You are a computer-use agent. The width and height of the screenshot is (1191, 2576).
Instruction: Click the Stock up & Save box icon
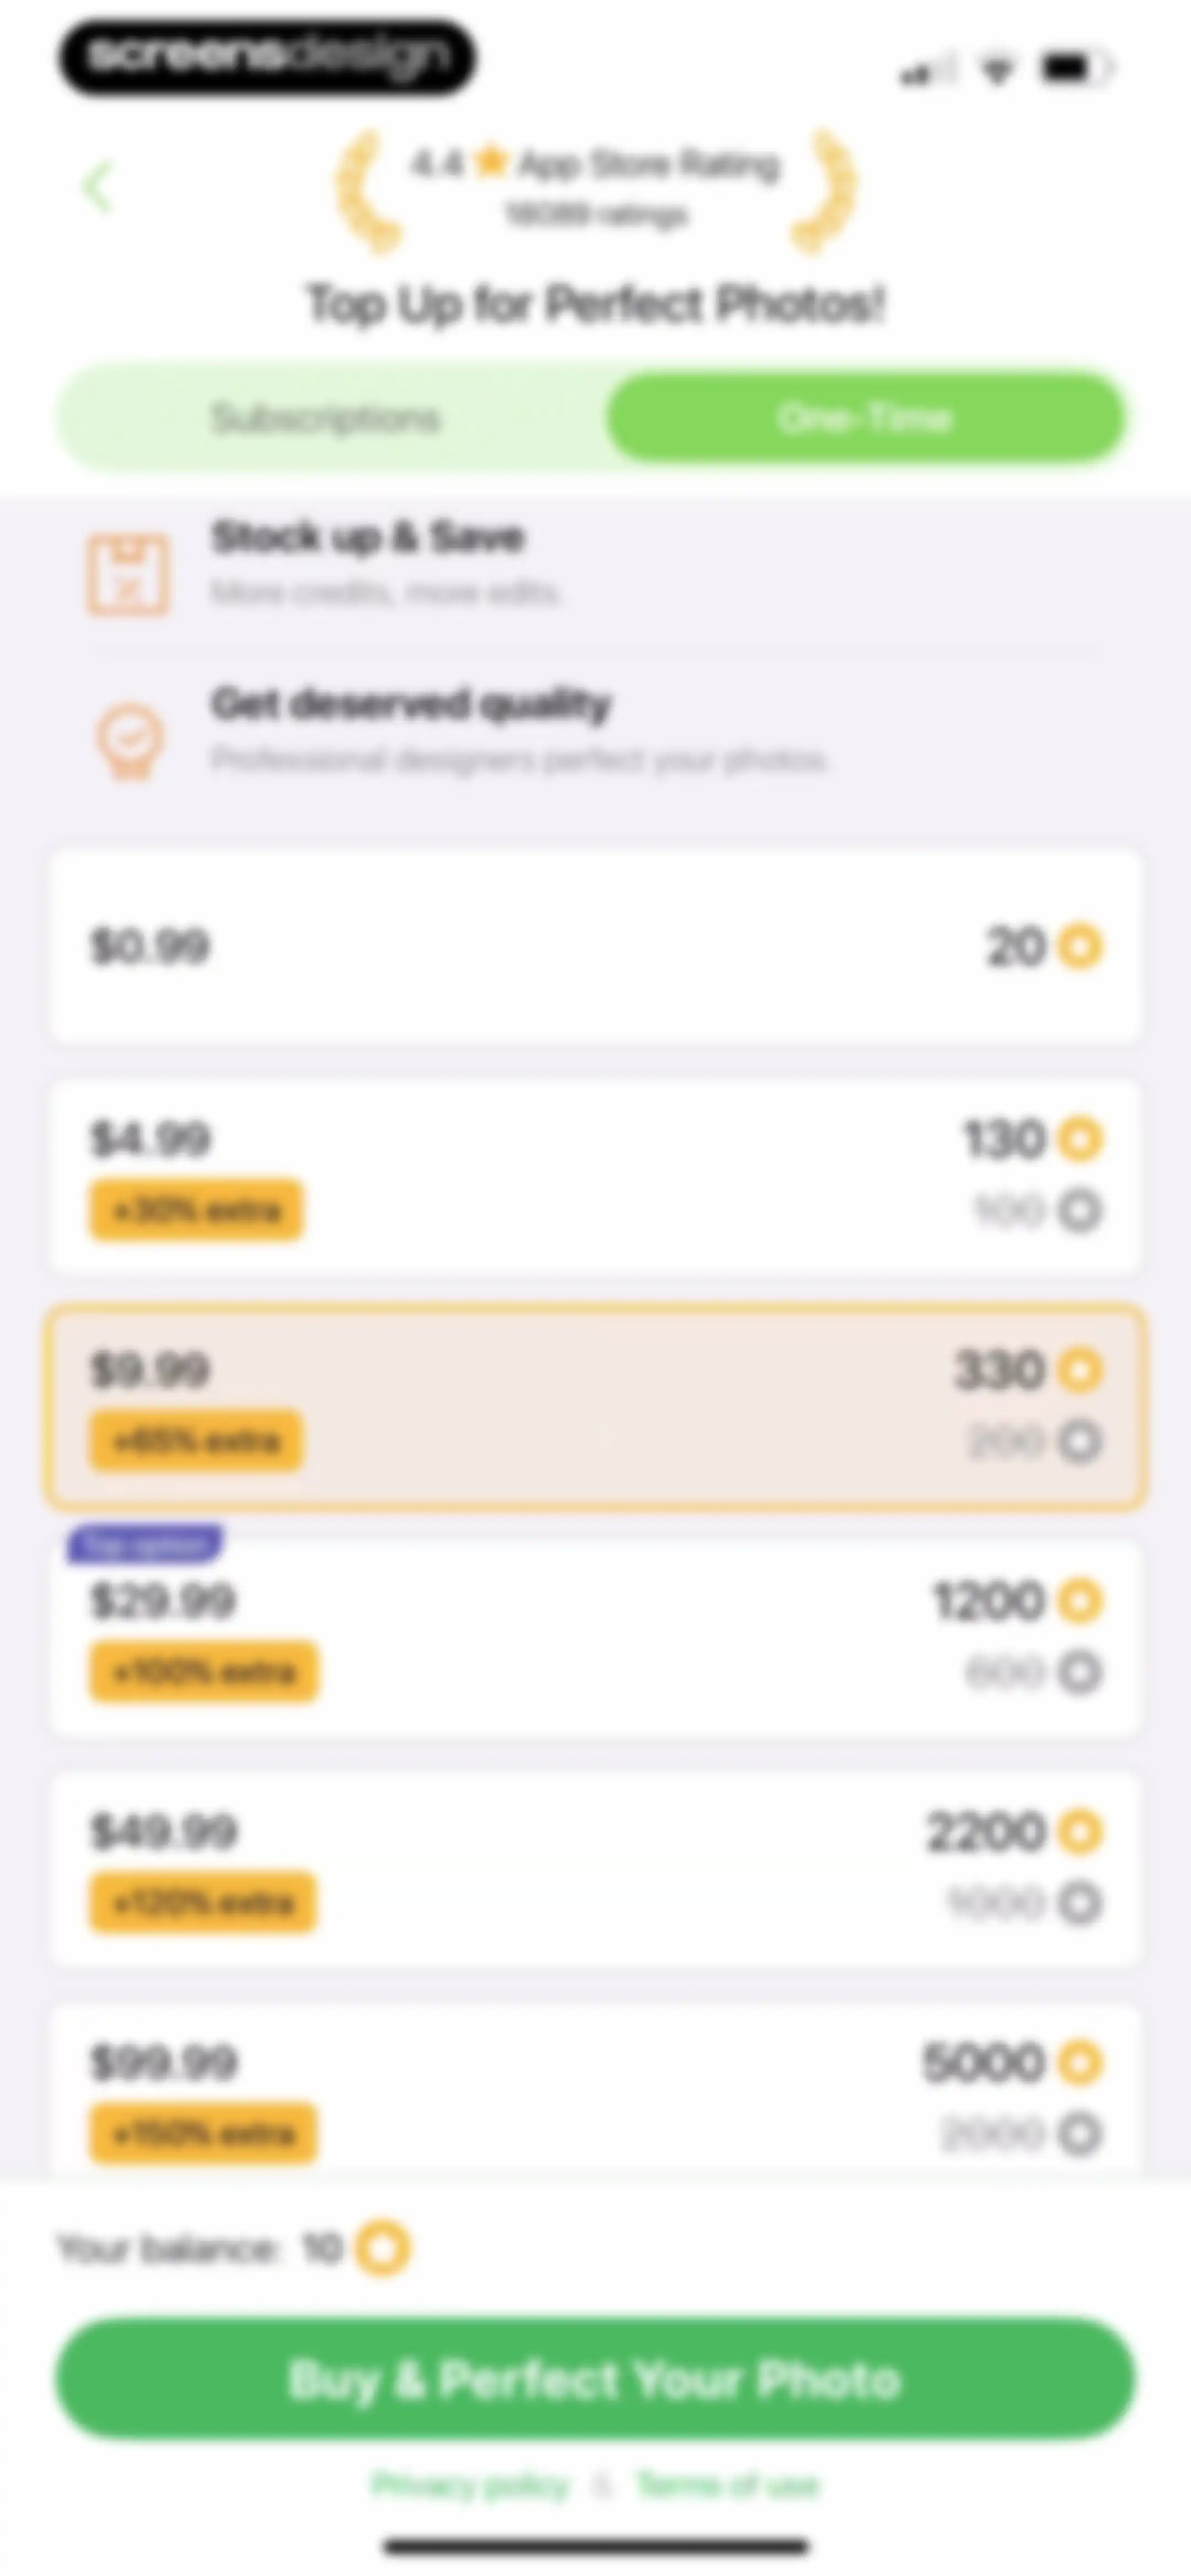coord(127,574)
